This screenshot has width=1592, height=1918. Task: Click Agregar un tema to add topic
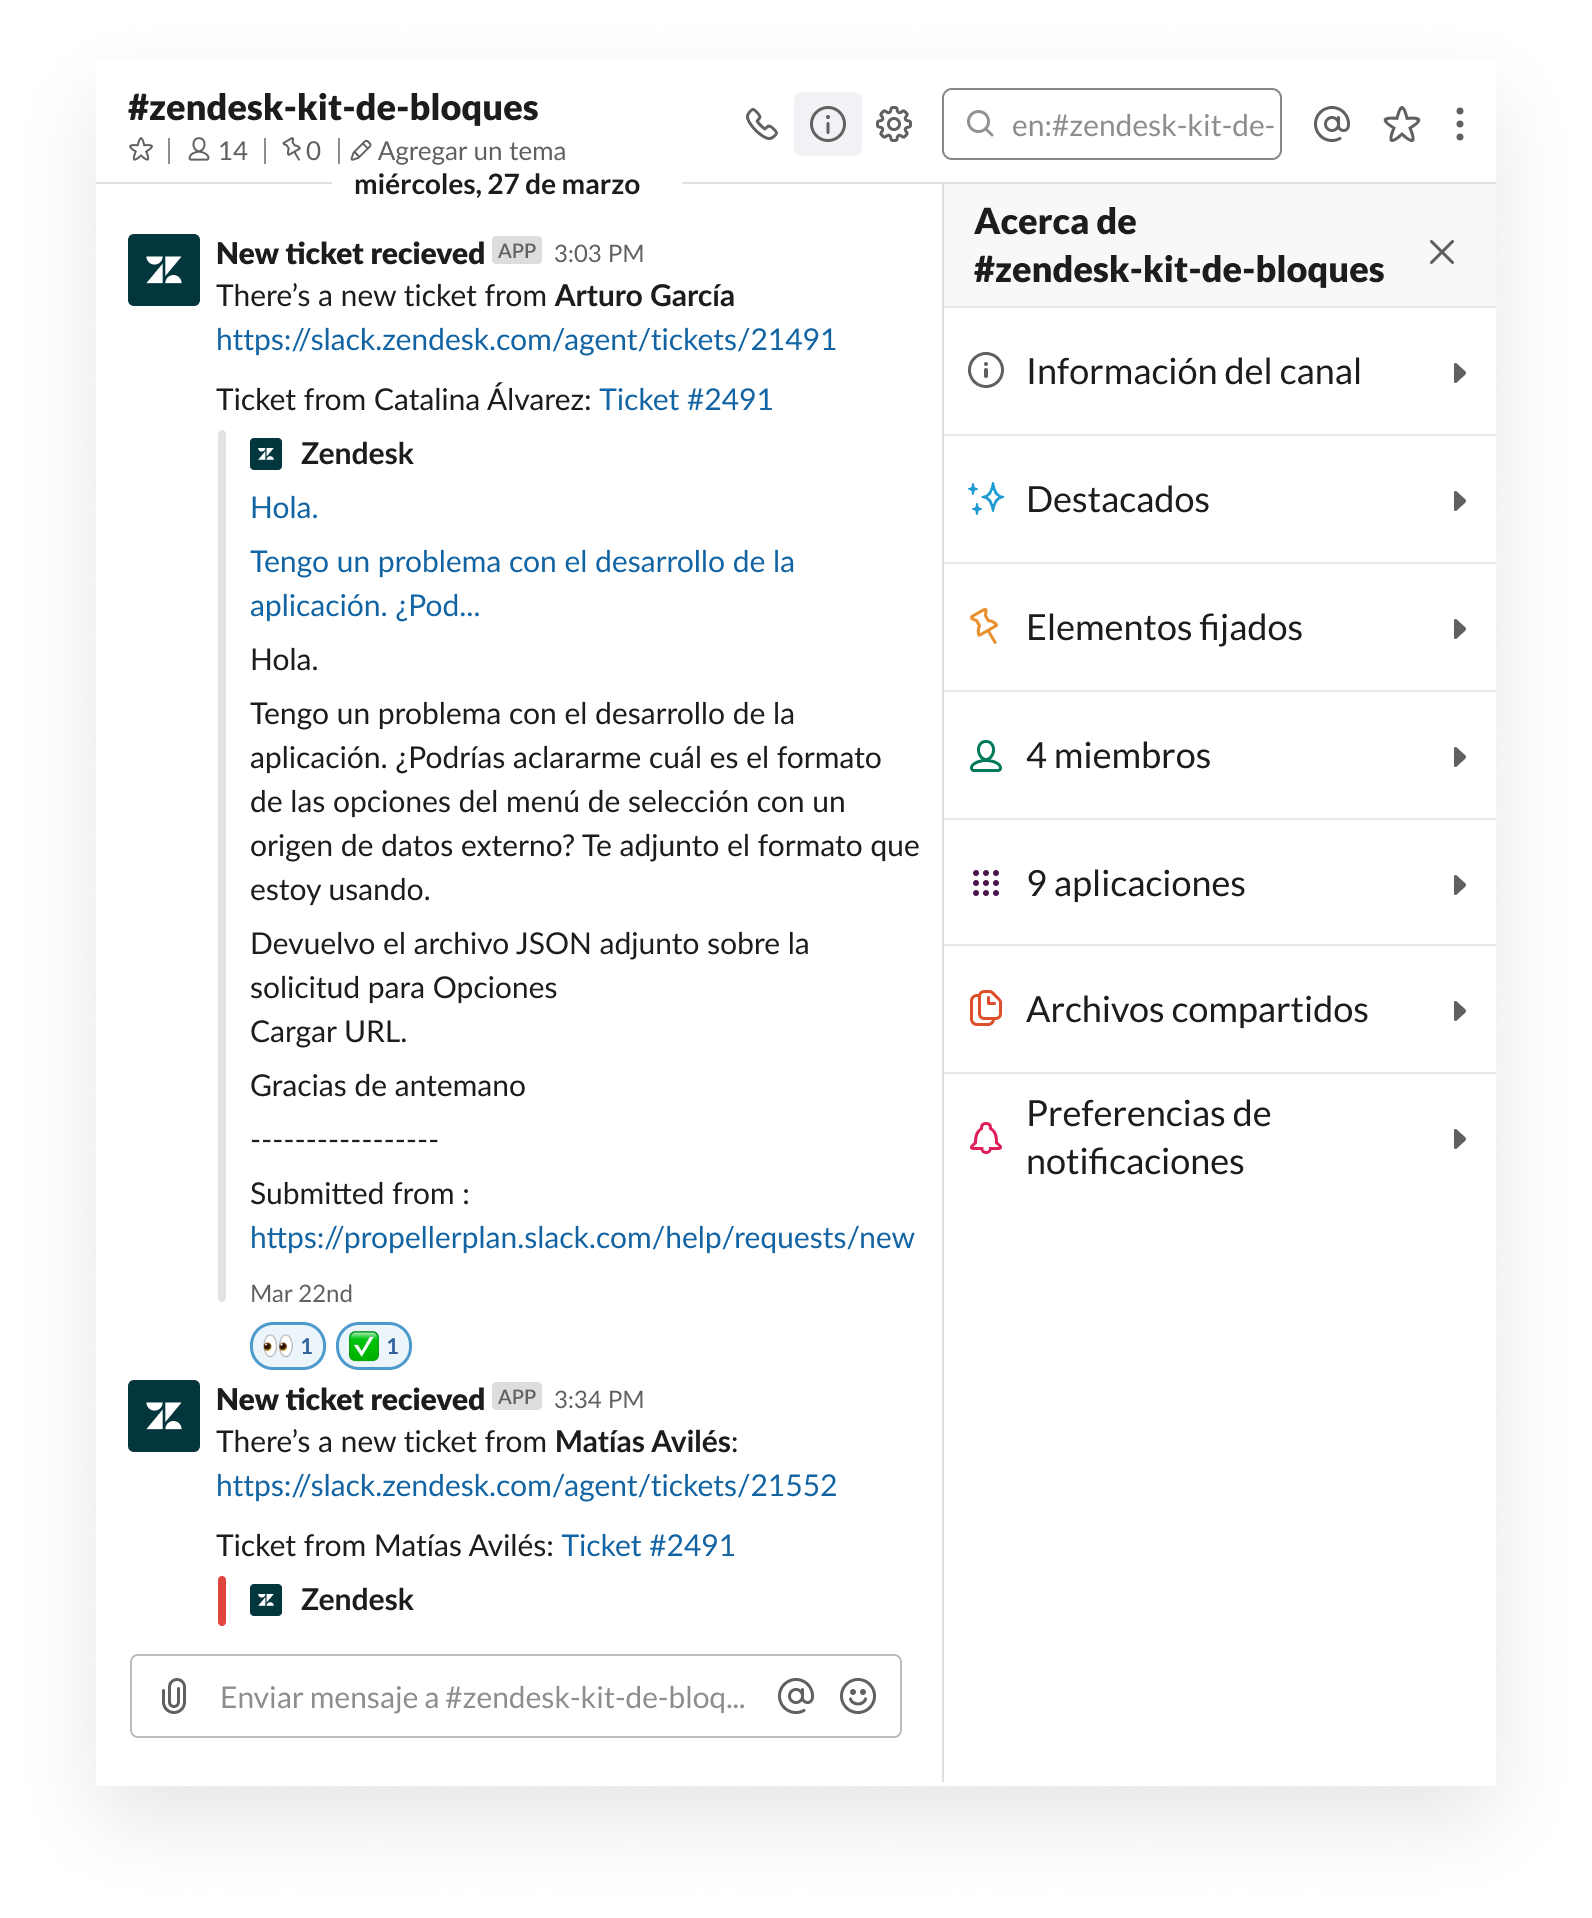pos(470,151)
